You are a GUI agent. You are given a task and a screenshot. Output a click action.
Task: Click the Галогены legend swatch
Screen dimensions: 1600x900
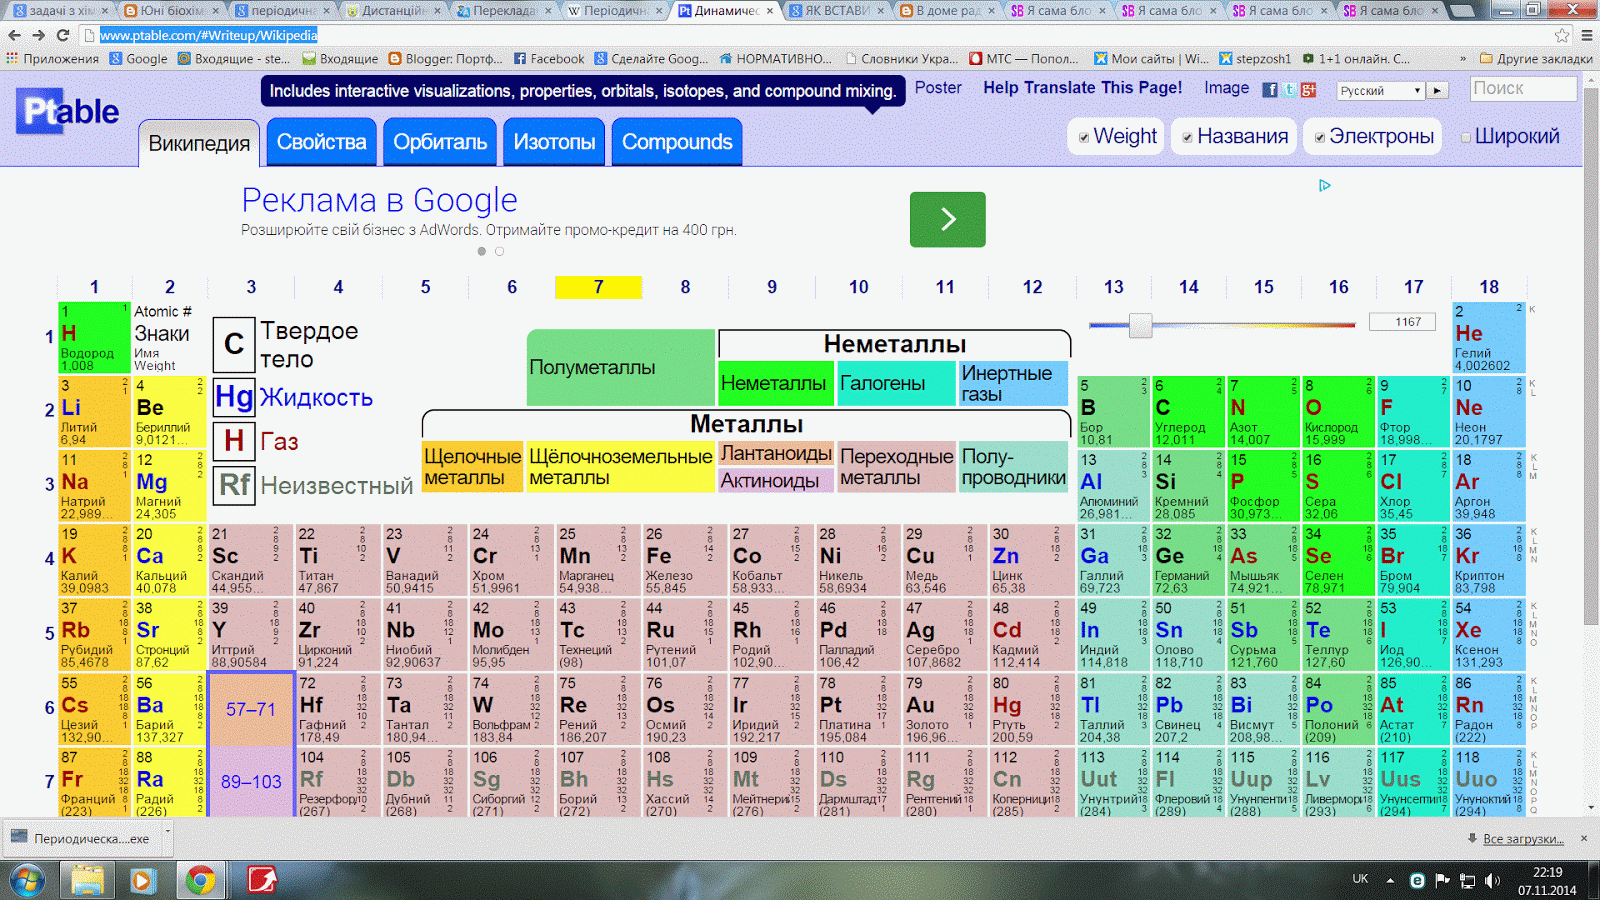(x=896, y=383)
